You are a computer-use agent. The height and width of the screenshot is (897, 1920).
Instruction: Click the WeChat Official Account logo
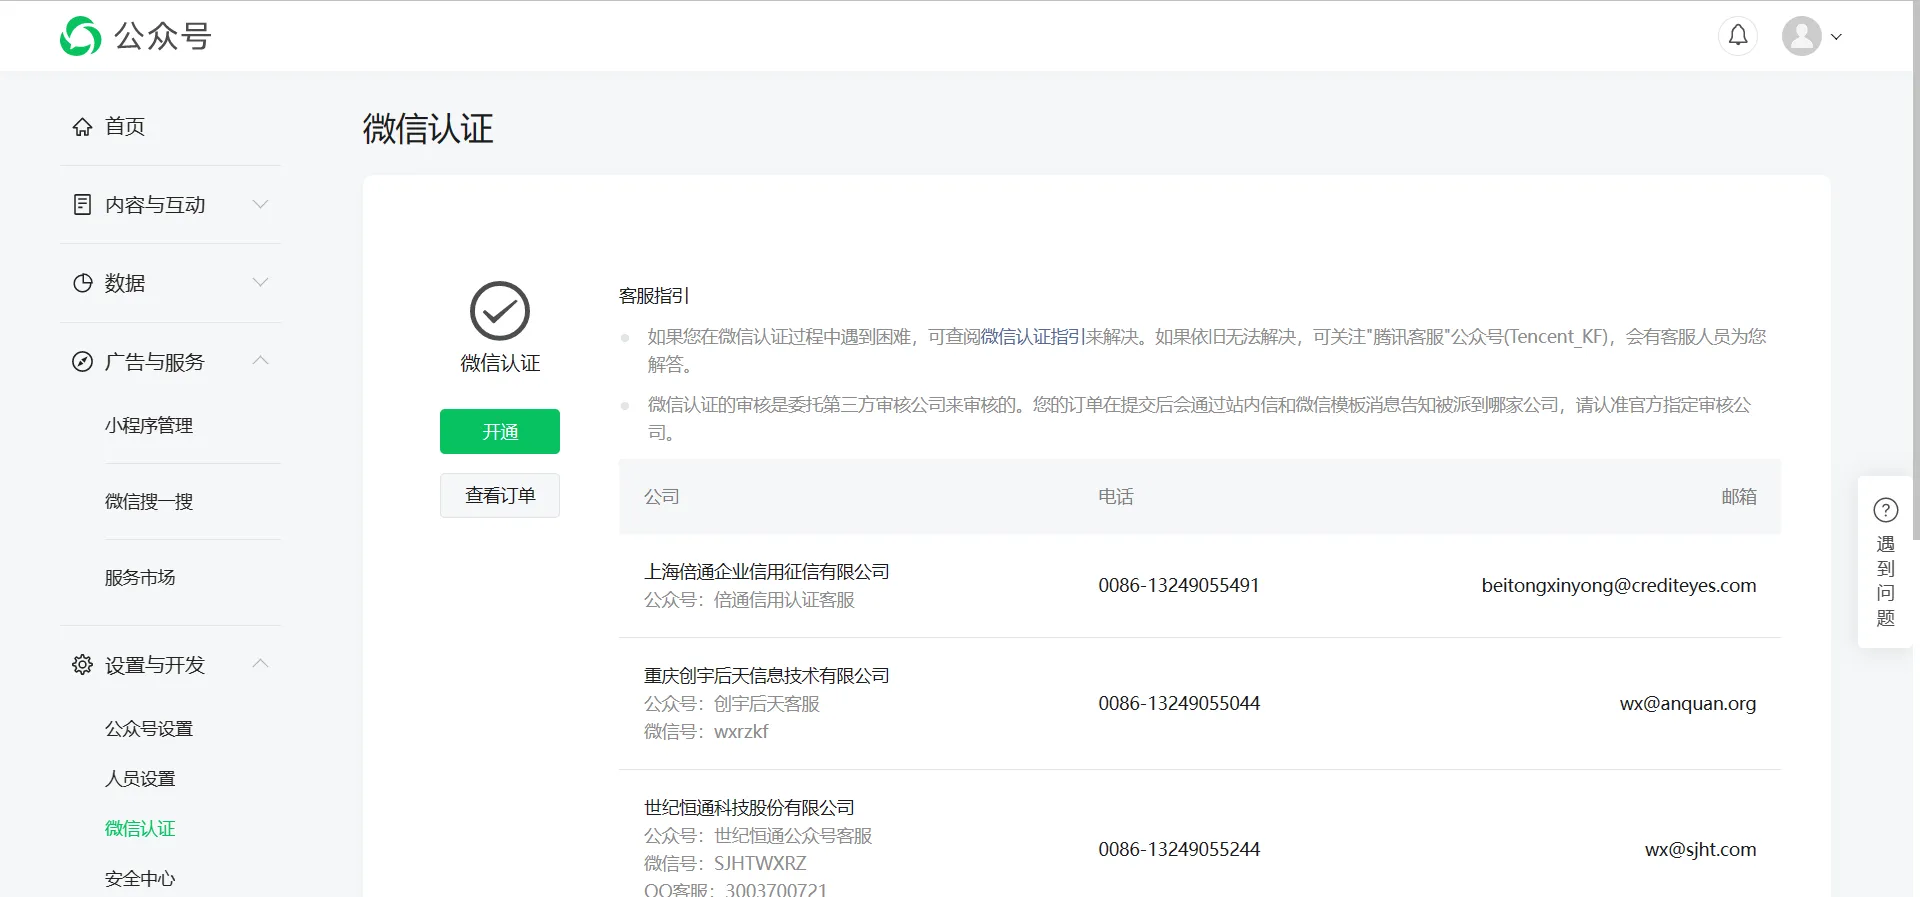click(x=80, y=36)
